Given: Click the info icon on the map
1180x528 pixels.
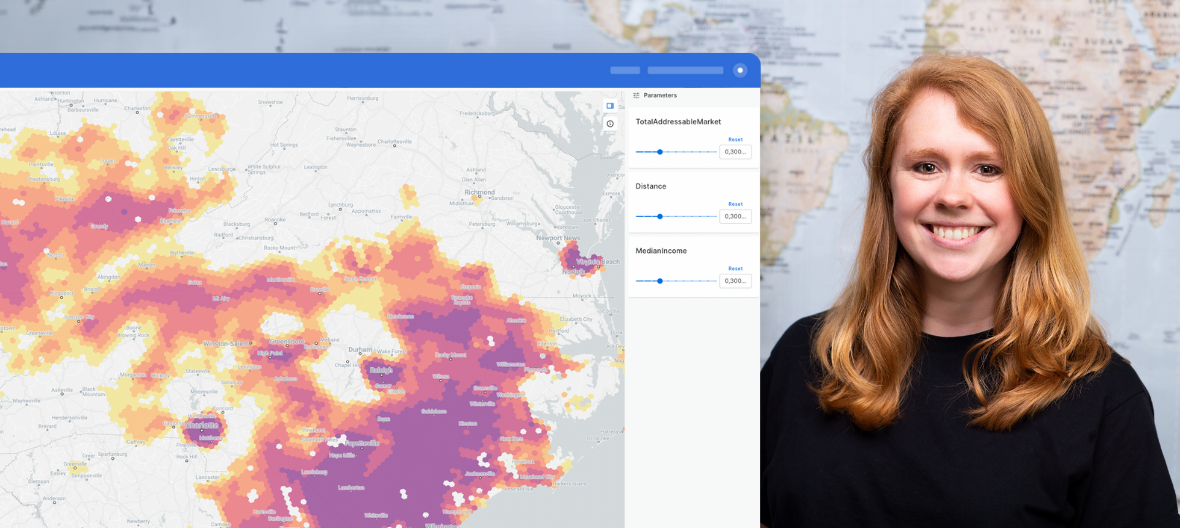Looking at the screenshot, I should 610,124.
